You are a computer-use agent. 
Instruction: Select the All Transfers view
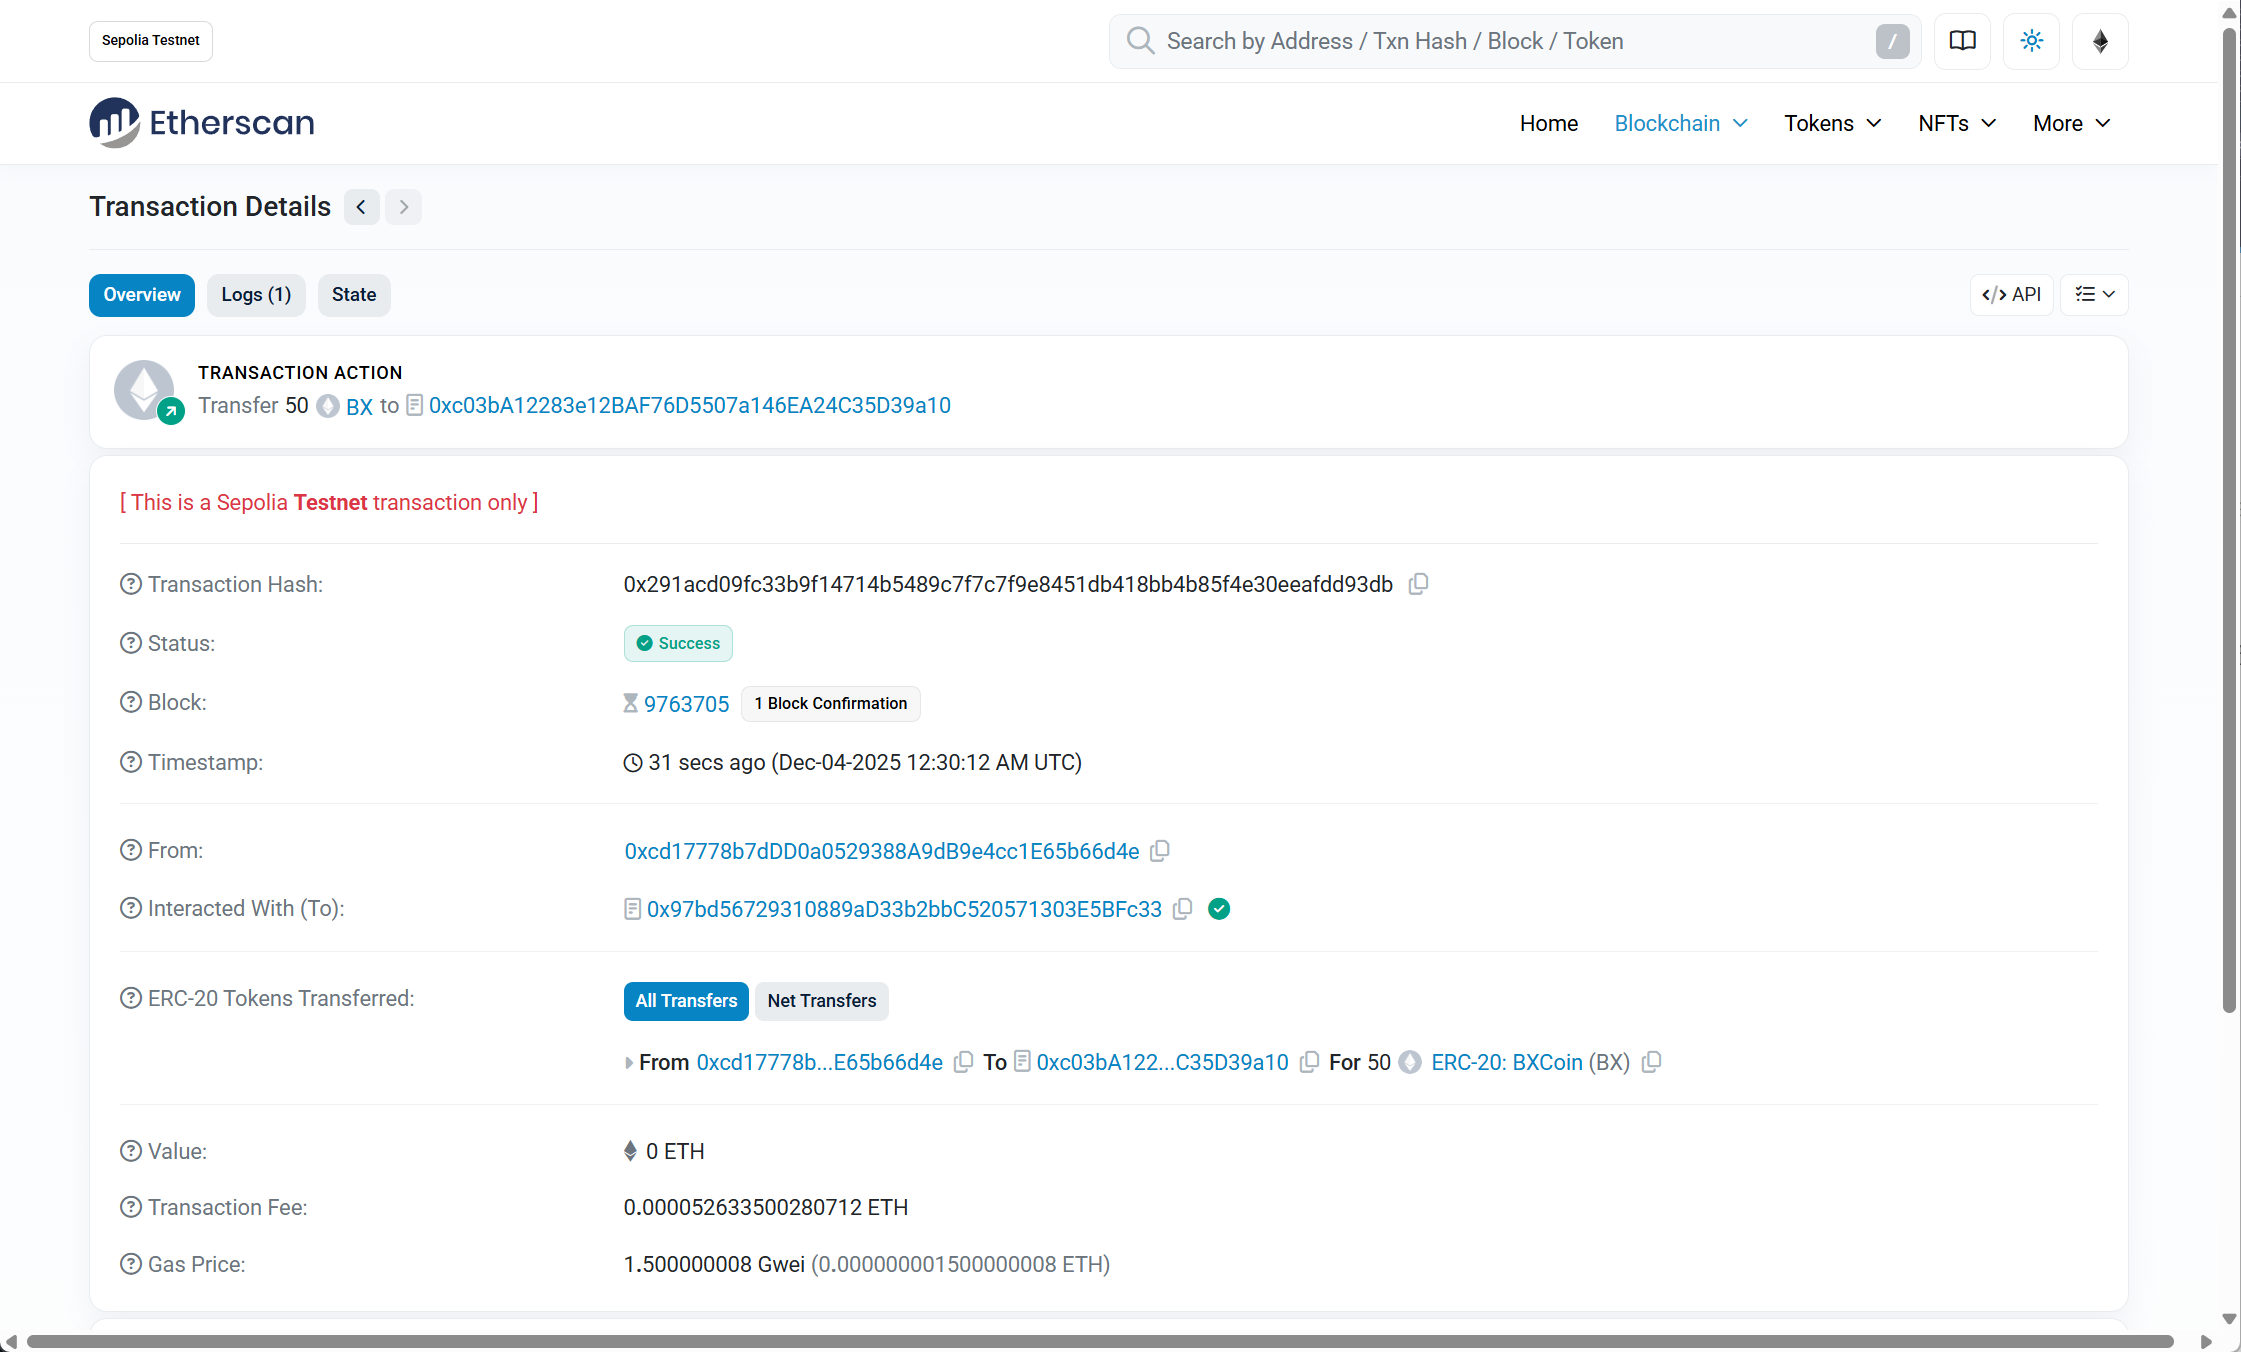686,1001
